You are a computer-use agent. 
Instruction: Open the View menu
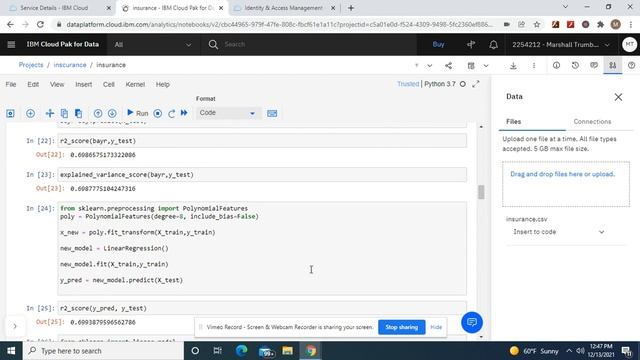[57, 84]
